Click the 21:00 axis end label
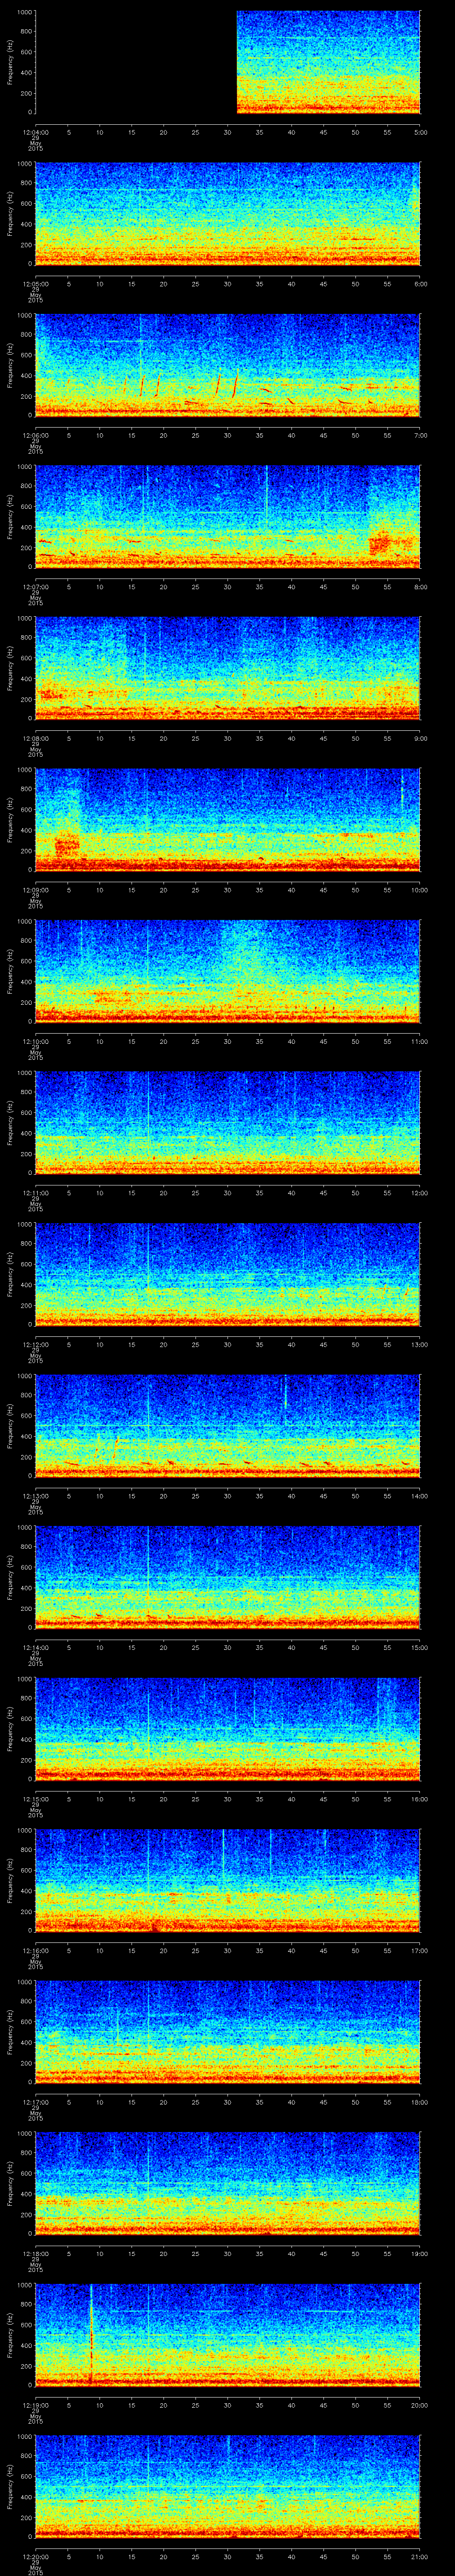Screen dimensions: 455x2576 pyautogui.click(x=420, y=2556)
